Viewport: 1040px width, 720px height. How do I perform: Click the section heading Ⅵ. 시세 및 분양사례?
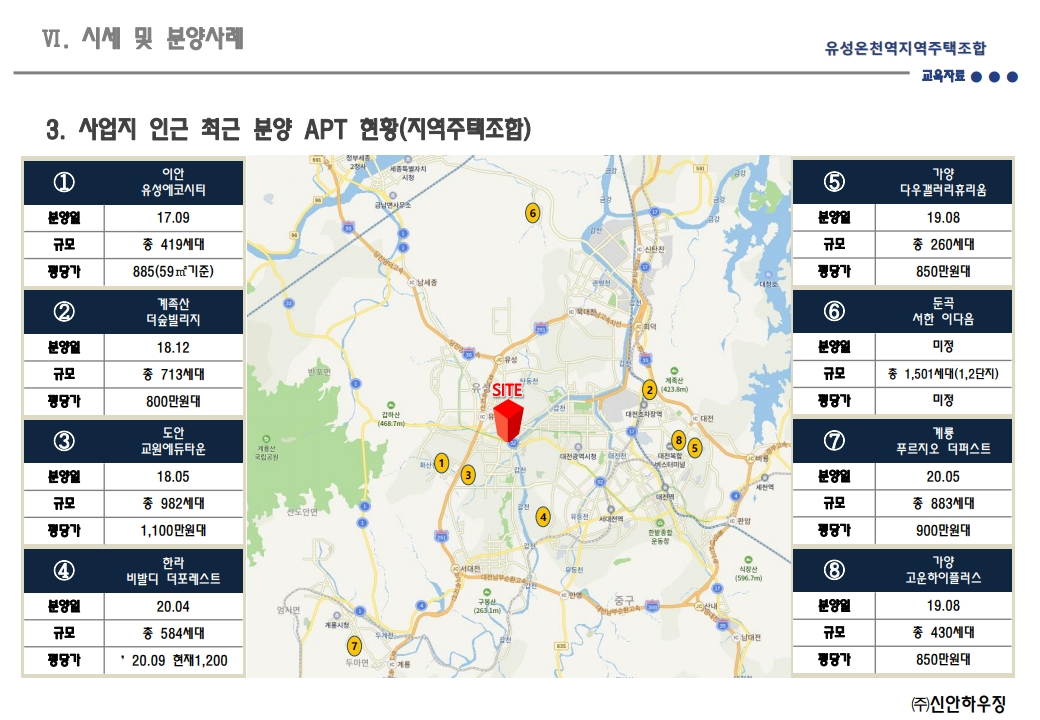point(143,38)
